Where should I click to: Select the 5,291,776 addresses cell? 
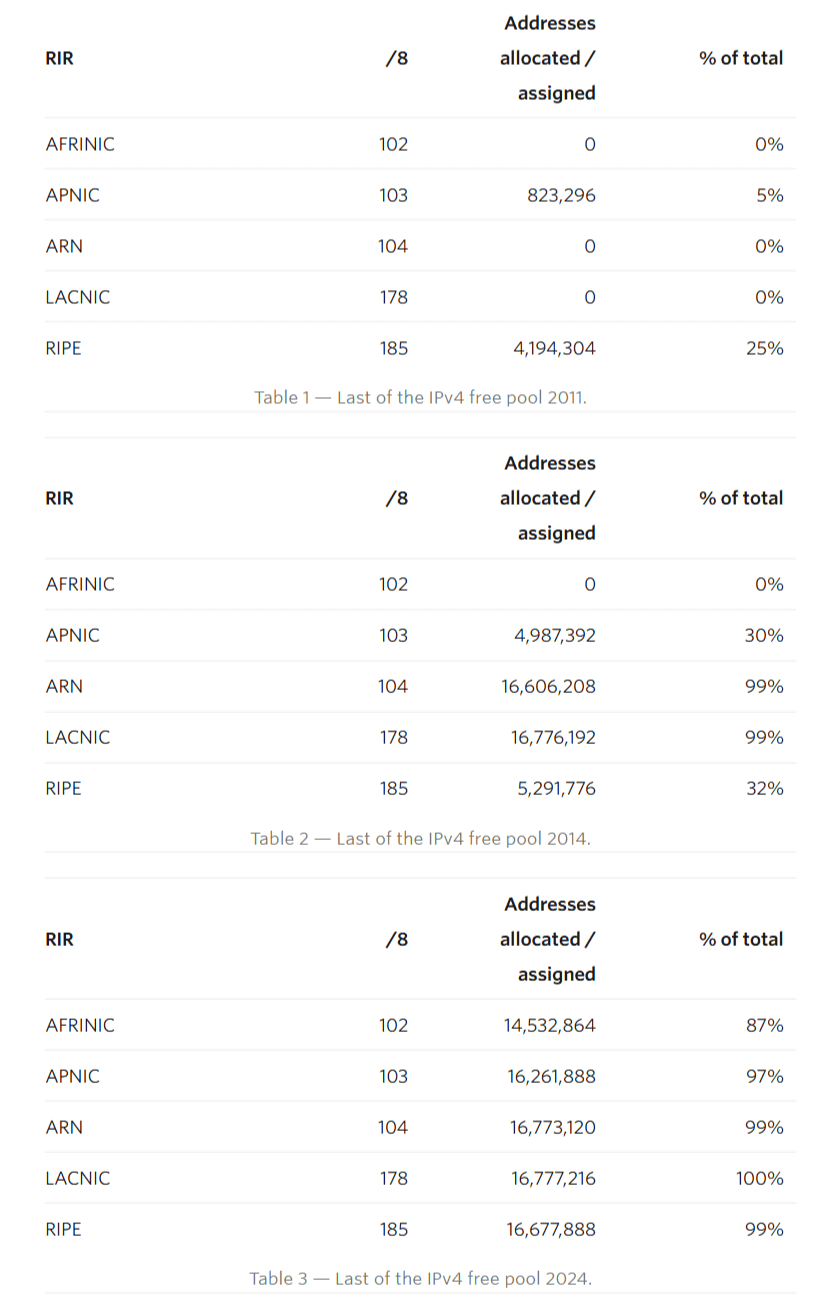click(x=554, y=788)
